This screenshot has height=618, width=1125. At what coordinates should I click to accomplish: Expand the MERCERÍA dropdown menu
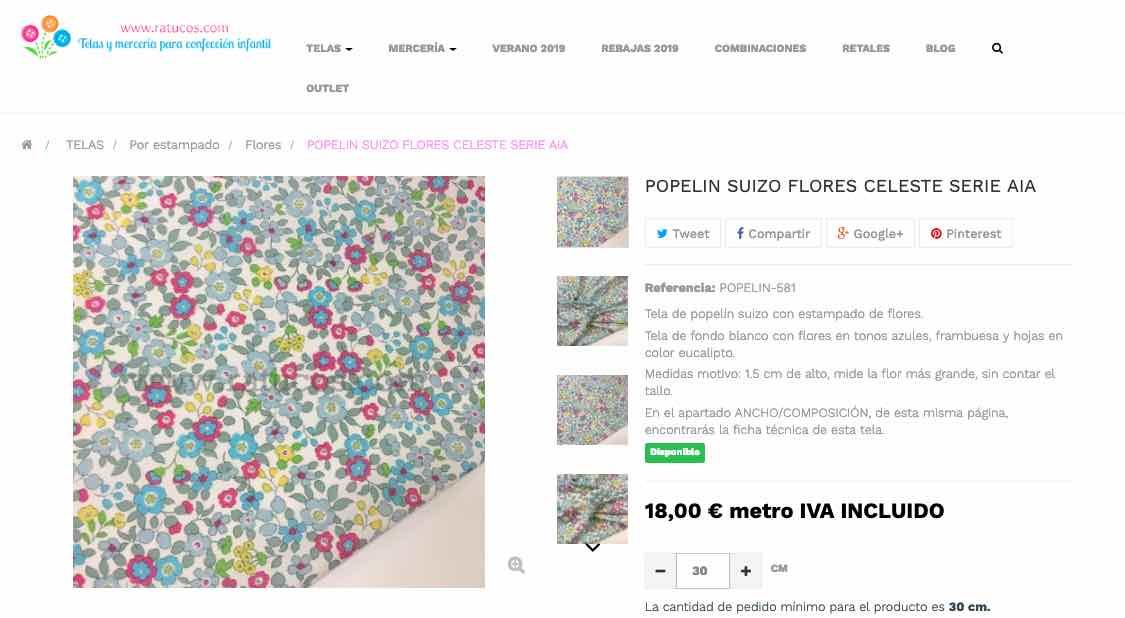point(423,48)
